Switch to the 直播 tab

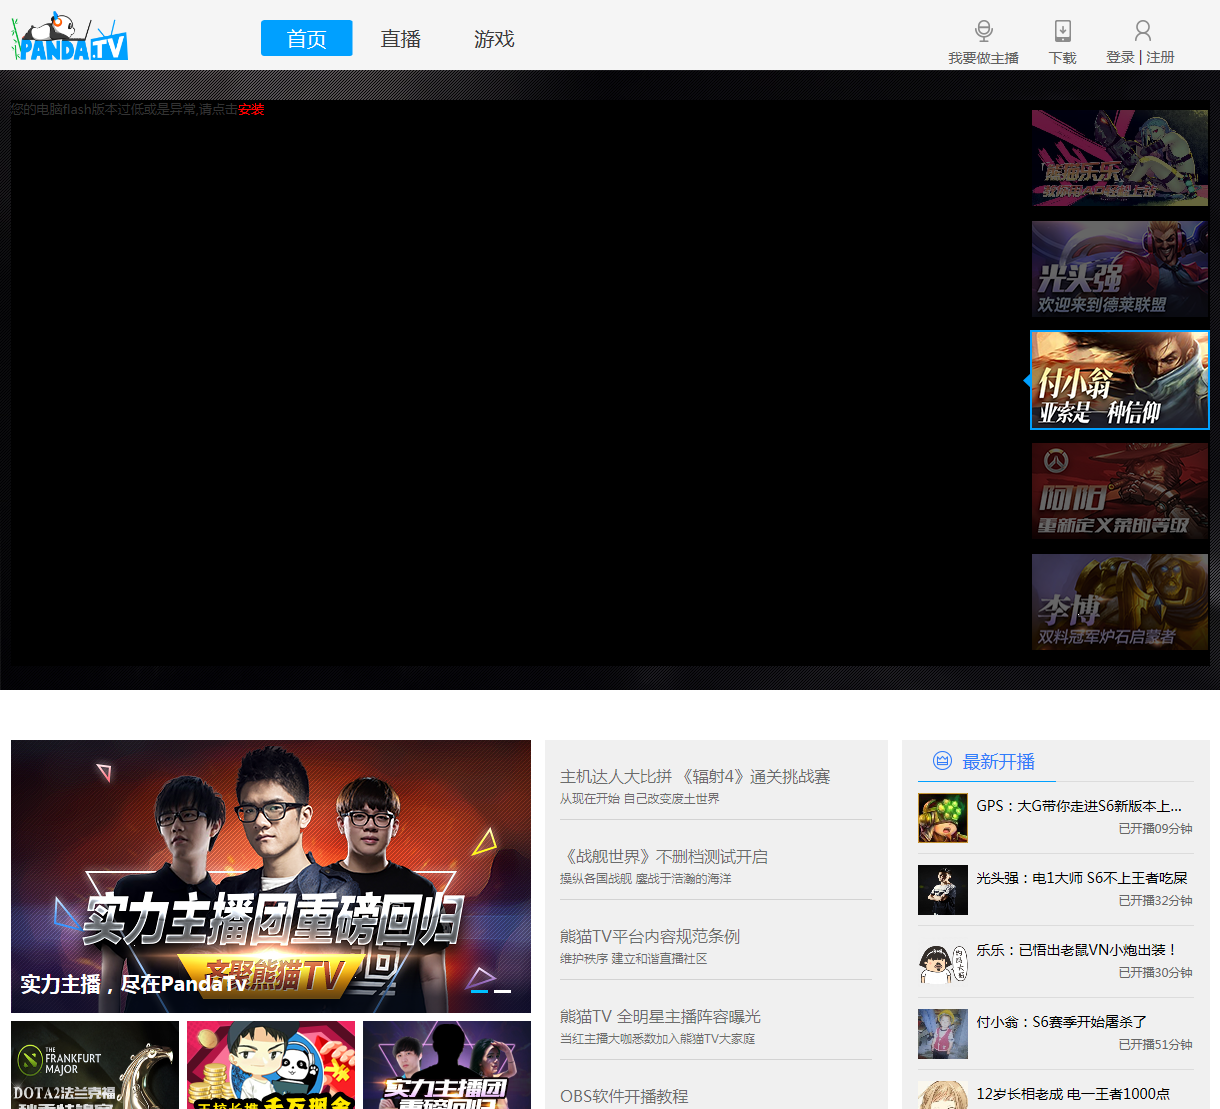click(400, 38)
